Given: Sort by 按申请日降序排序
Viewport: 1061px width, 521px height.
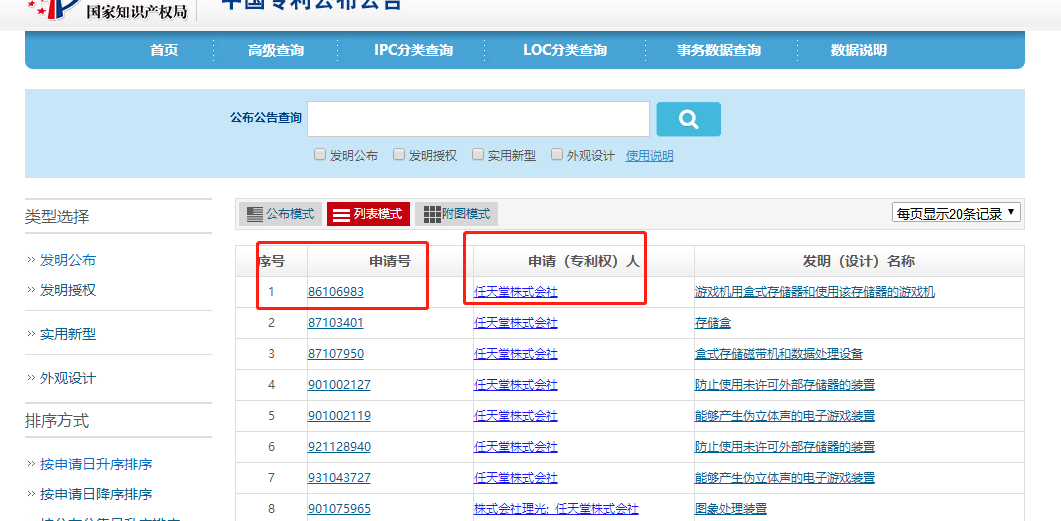Looking at the screenshot, I should pos(96,494).
